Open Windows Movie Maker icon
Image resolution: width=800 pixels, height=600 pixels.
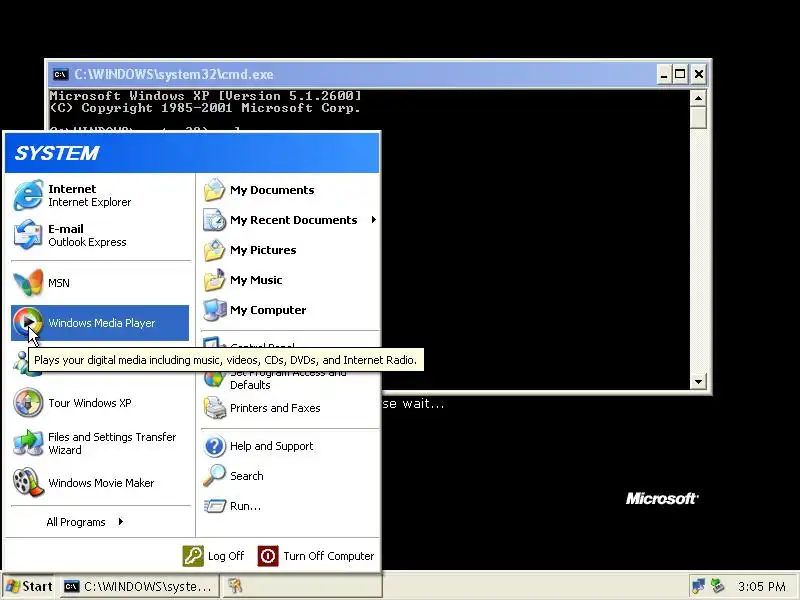[28, 483]
